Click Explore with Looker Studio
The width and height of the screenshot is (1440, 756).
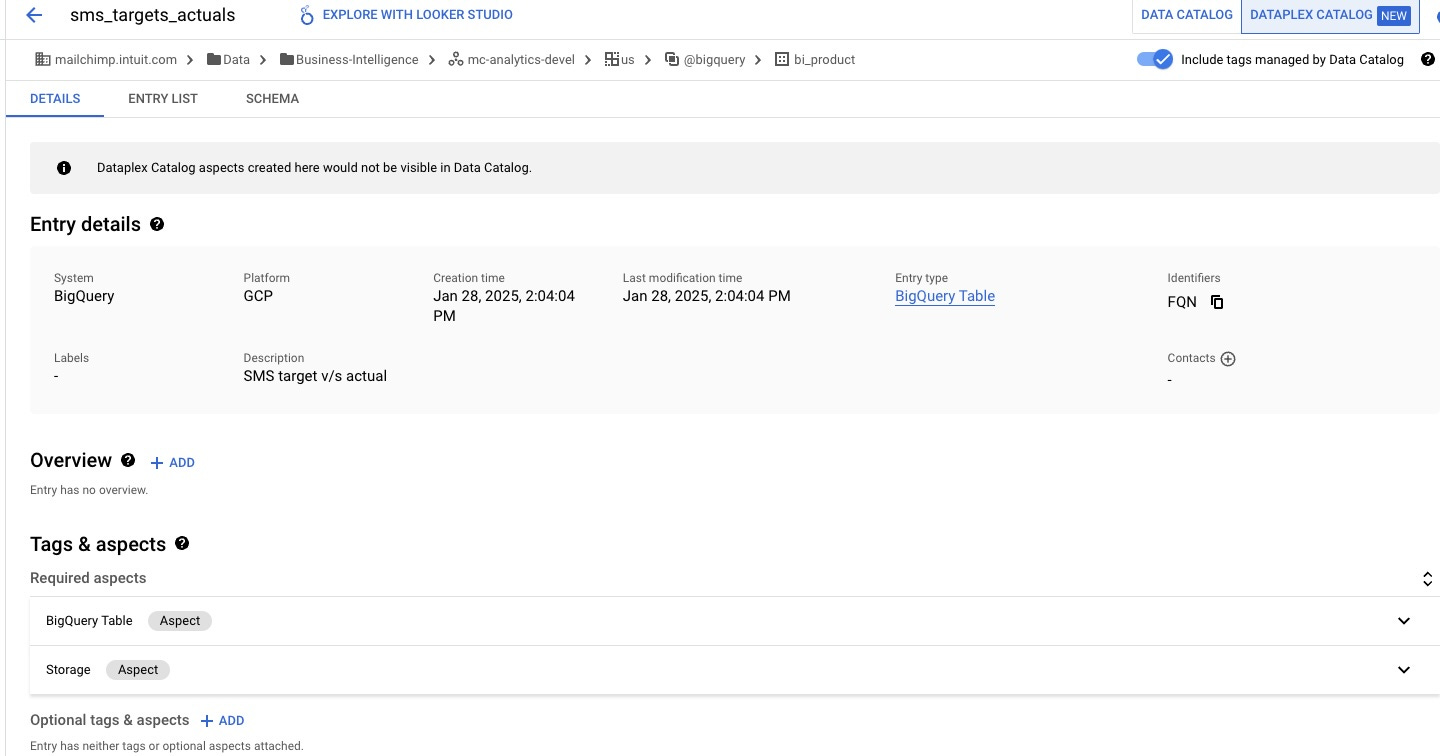(x=406, y=15)
